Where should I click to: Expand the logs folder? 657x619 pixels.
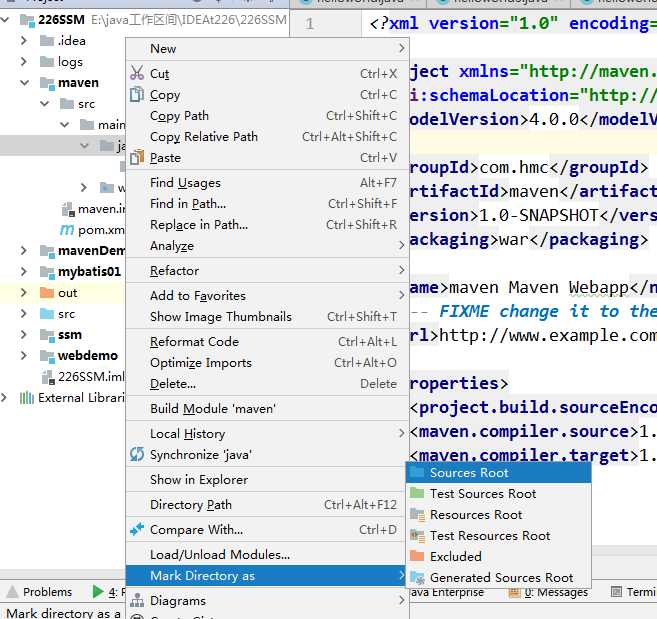[x=24, y=61]
